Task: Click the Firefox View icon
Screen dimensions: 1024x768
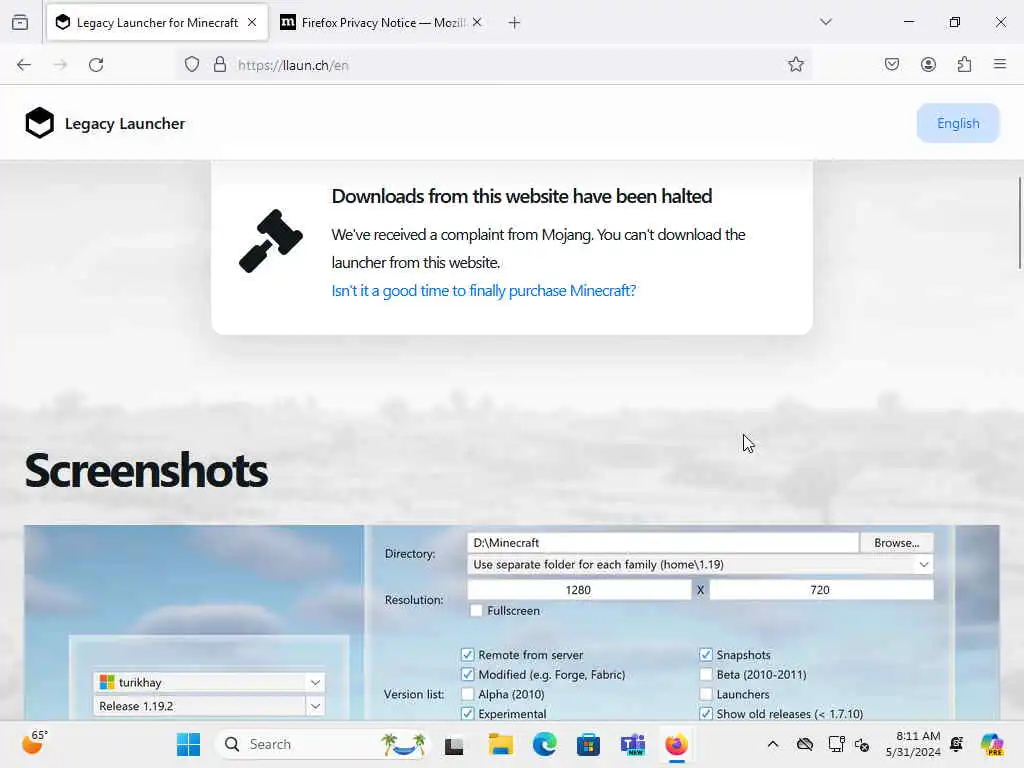Action: 20,22
